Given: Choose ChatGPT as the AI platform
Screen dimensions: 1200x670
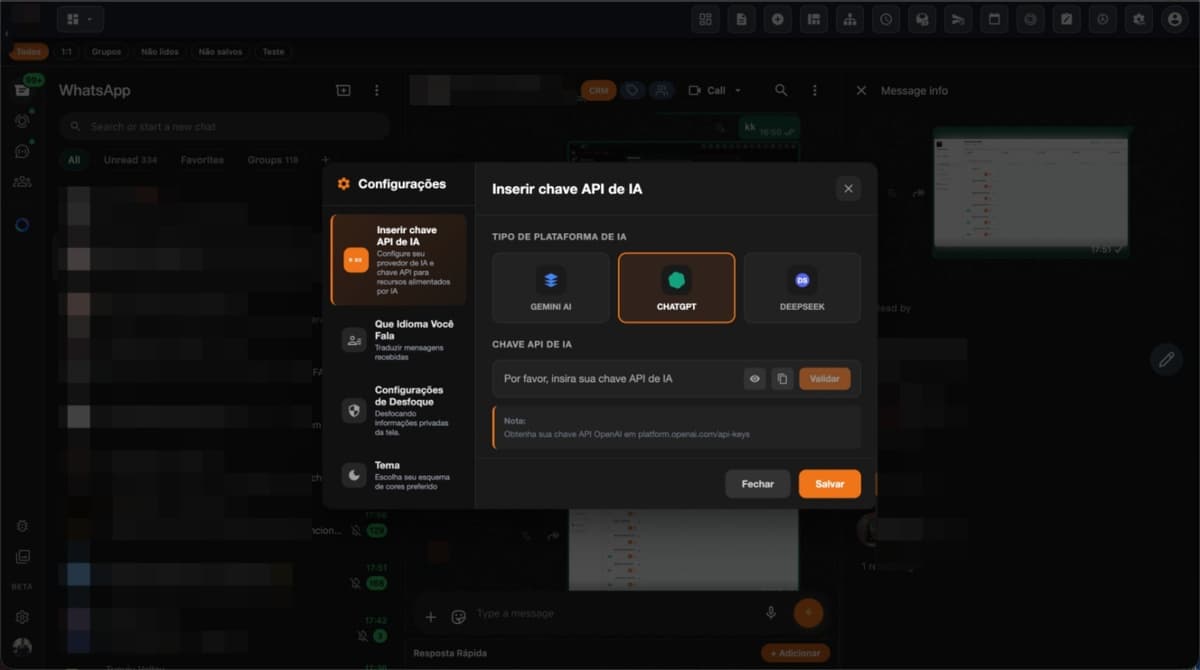Looking at the screenshot, I should pos(676,287).
